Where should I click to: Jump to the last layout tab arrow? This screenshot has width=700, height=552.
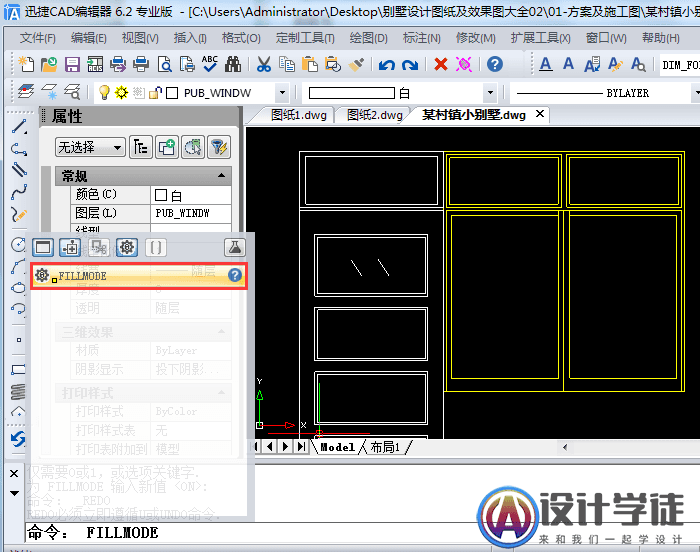click(301, 446)
